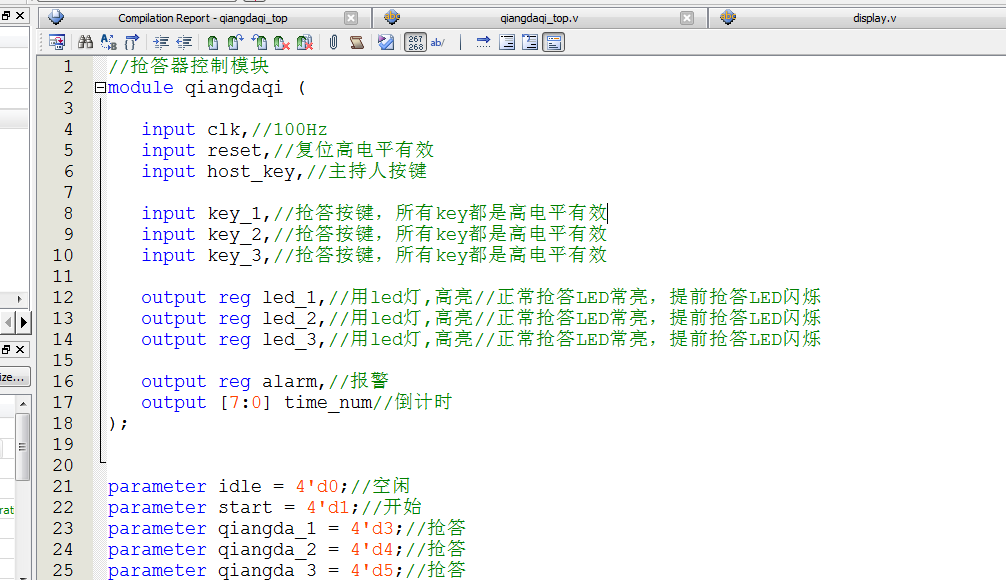1006x580 pixels.
Task: Toggle bookmark using the green flag icon
Action: click(x=213, y=42)
